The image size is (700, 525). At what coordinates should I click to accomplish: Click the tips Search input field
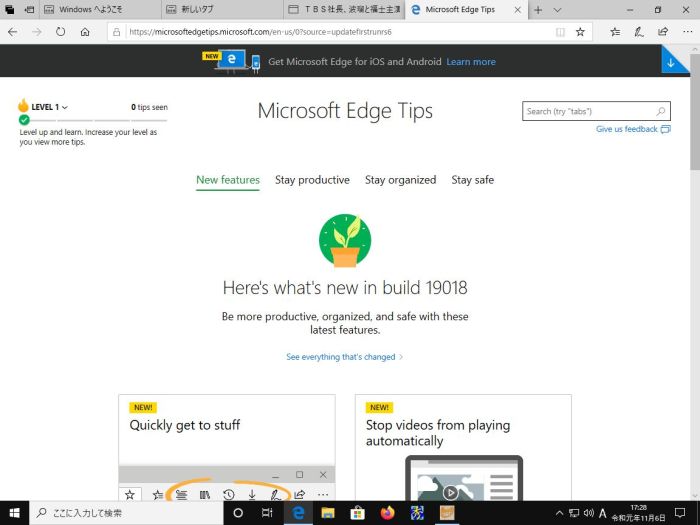pos(589,111)
